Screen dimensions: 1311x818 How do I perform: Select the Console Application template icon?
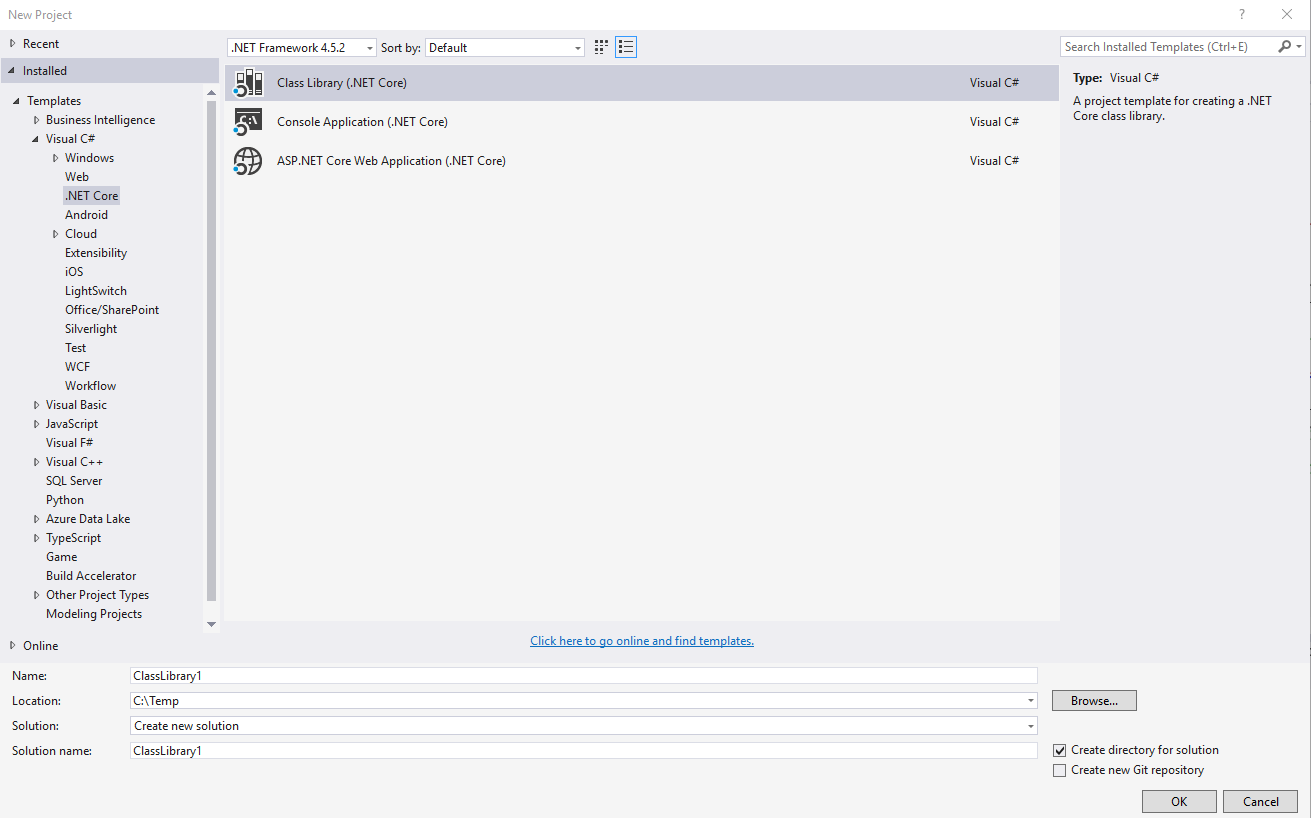pos(248,122)
